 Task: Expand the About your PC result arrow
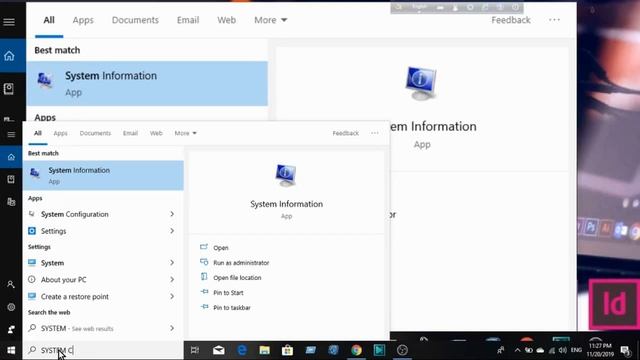(172, 280)
